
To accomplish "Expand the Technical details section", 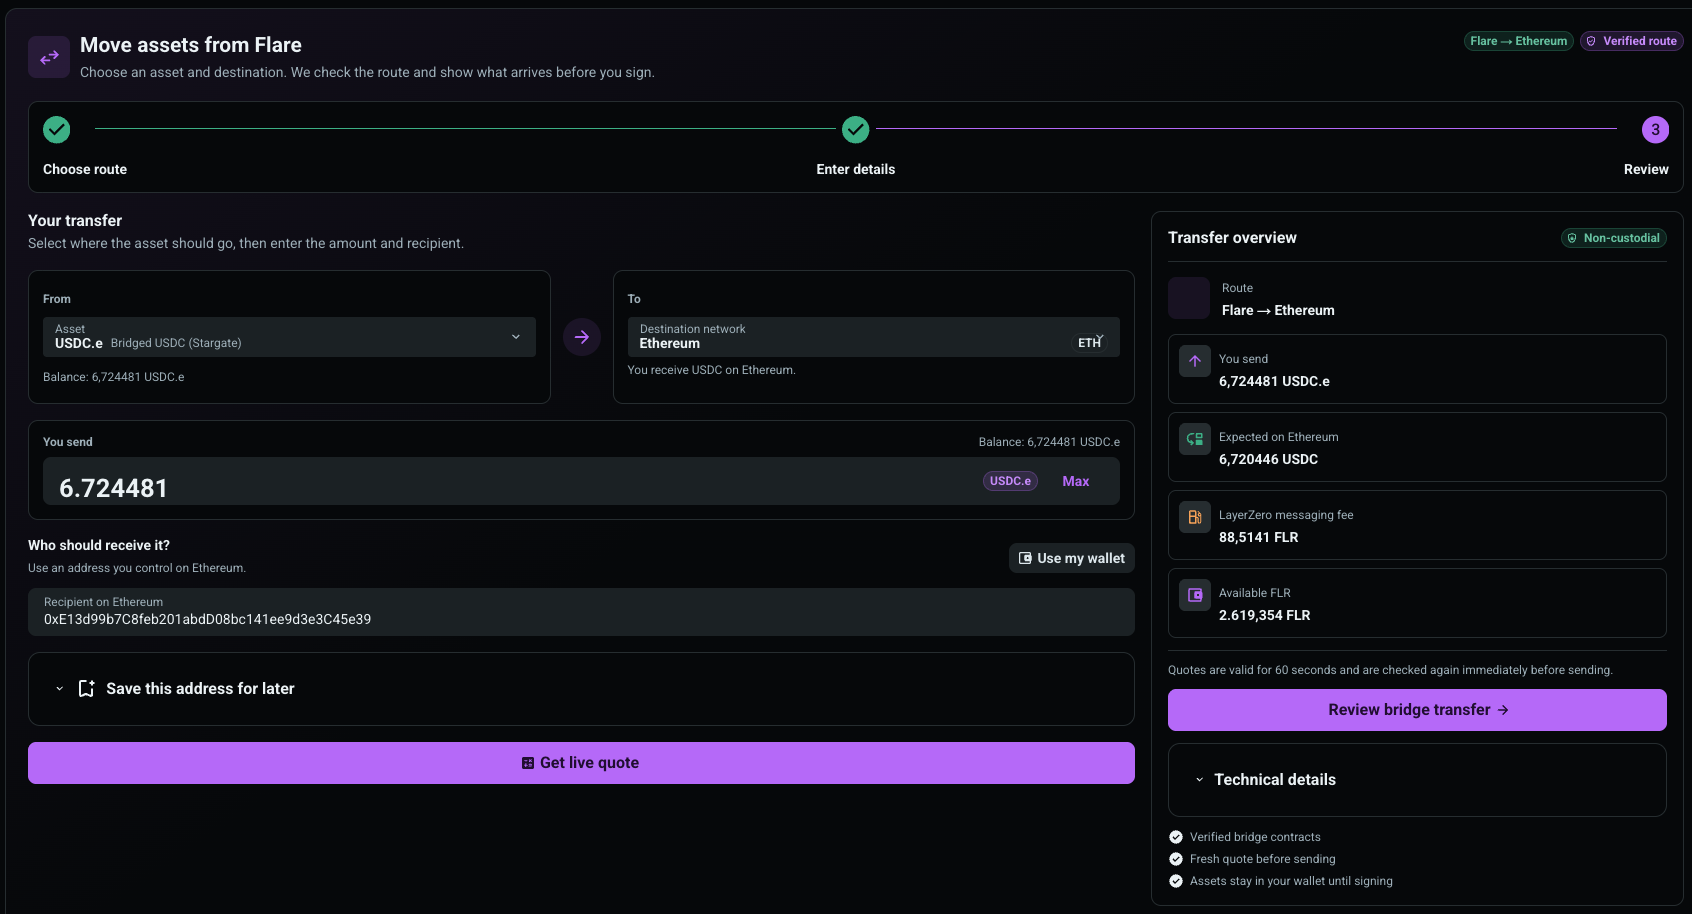I will coord(1417,780).
